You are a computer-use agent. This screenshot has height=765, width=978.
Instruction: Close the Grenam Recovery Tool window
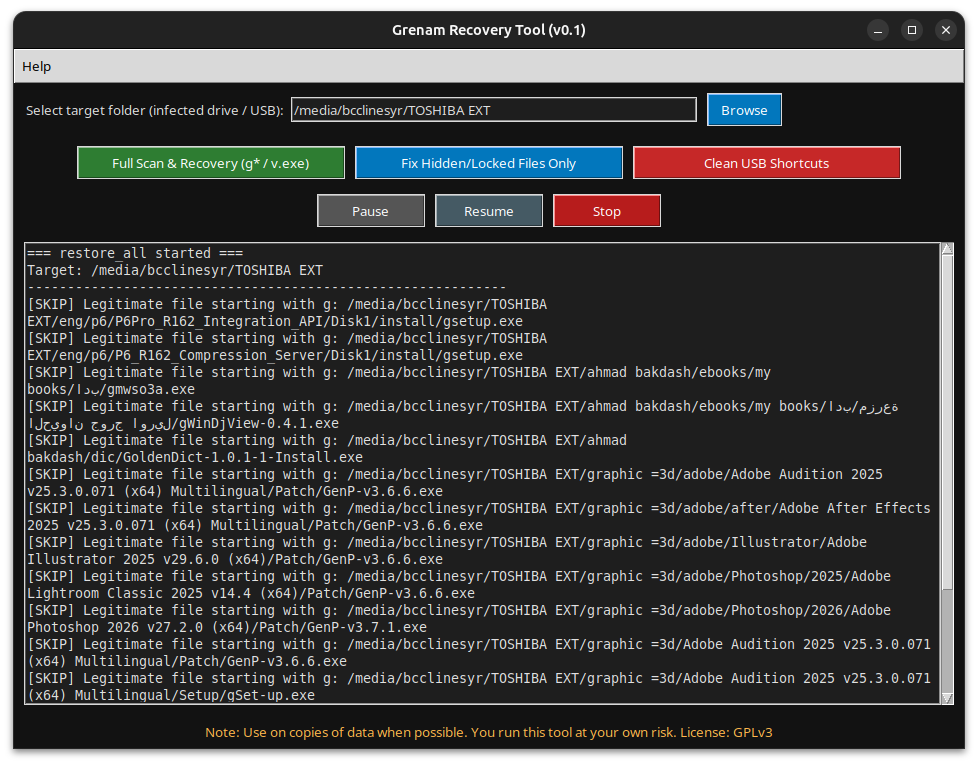click(945, 30)
